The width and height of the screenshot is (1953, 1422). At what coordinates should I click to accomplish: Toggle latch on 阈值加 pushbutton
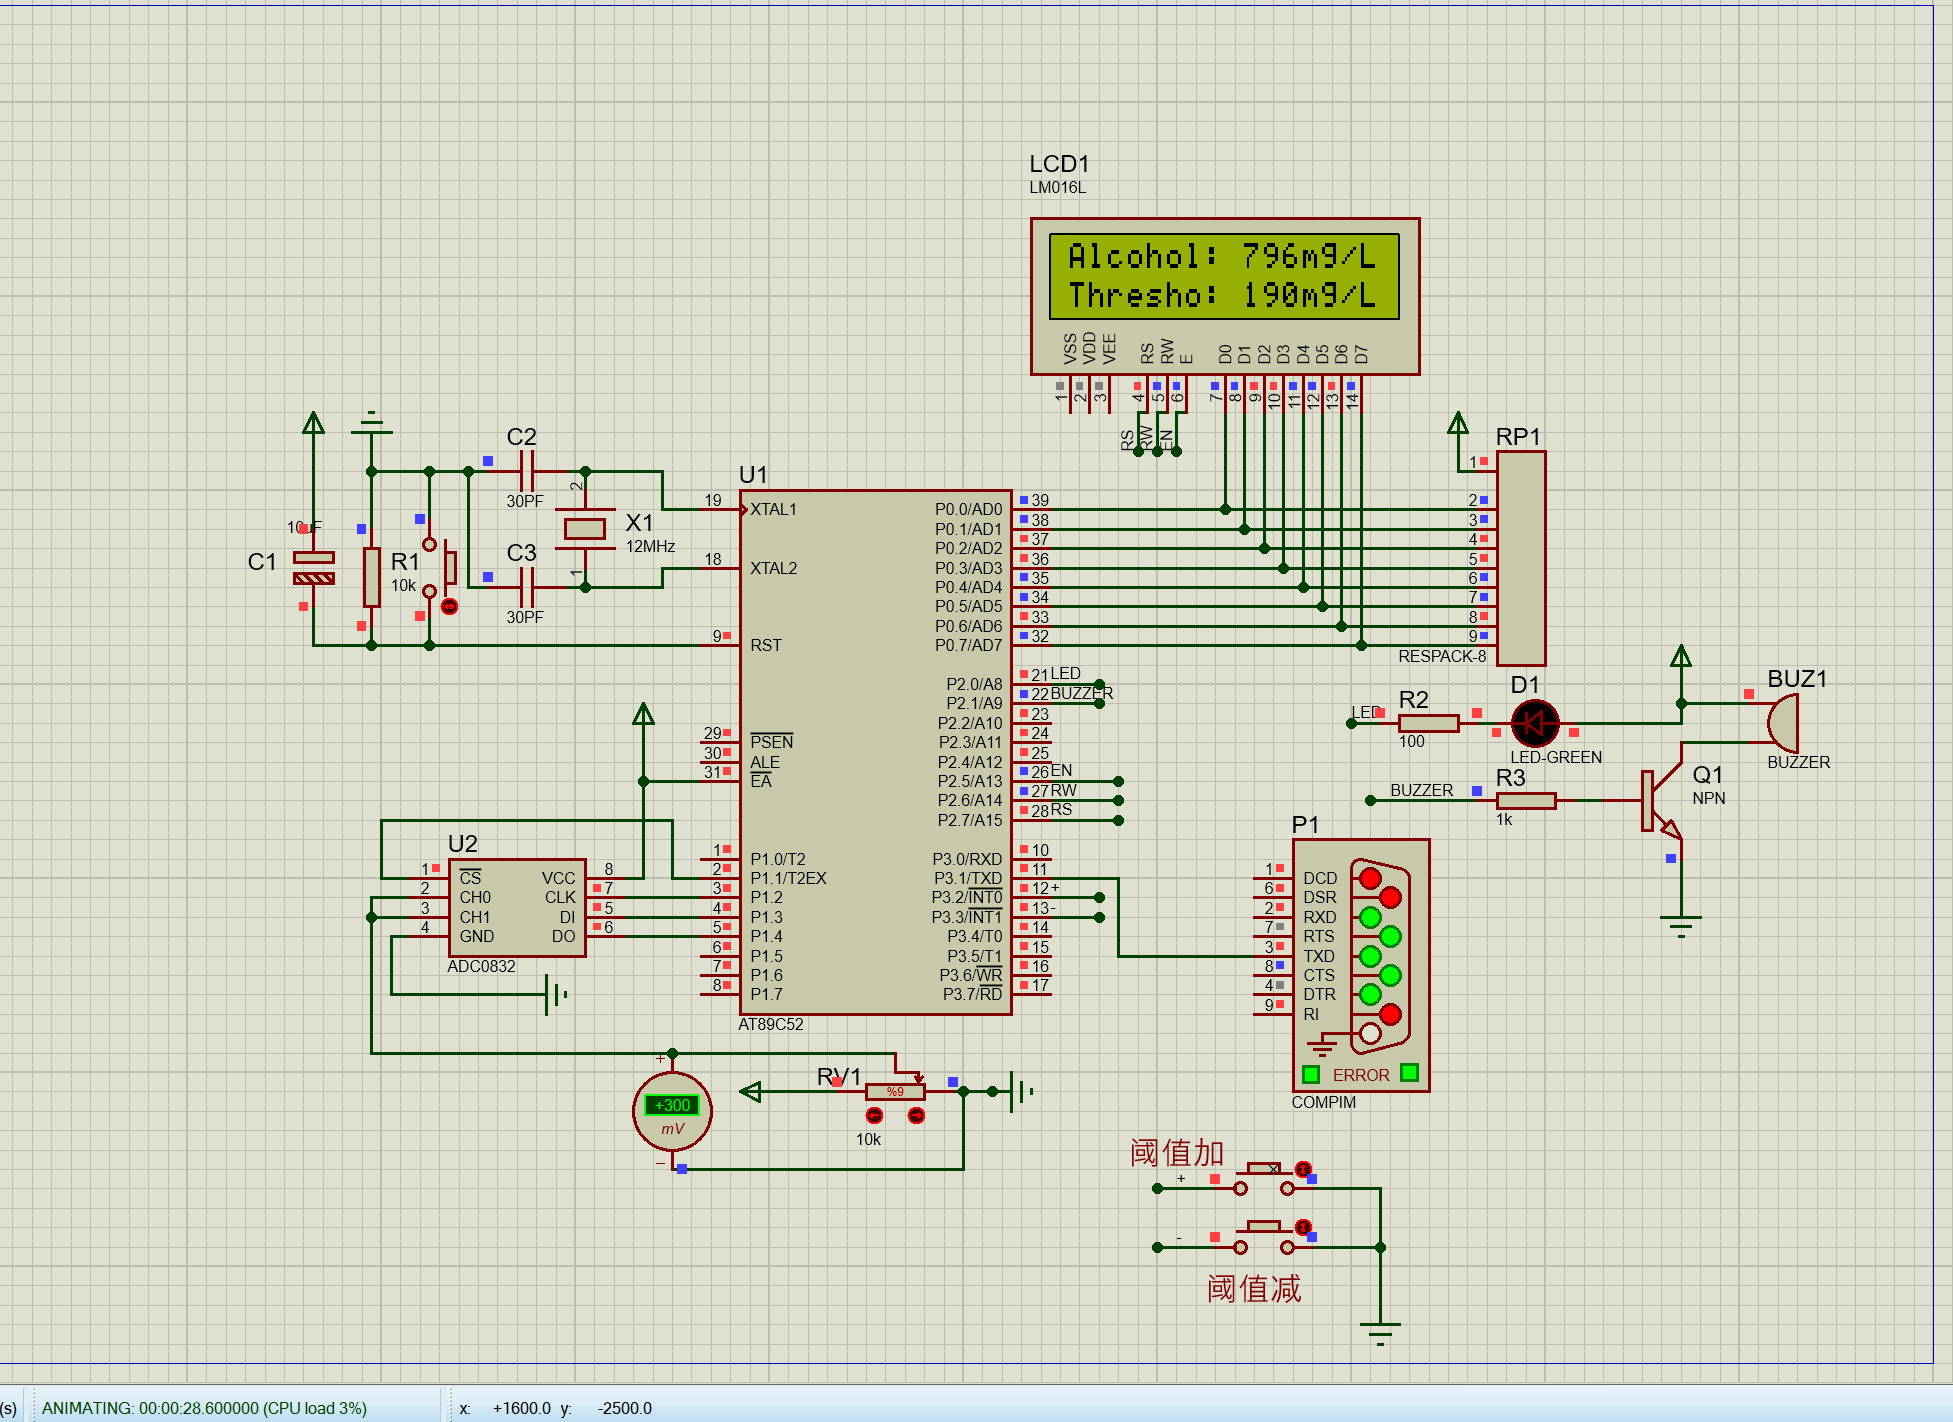point(1303,1169)
